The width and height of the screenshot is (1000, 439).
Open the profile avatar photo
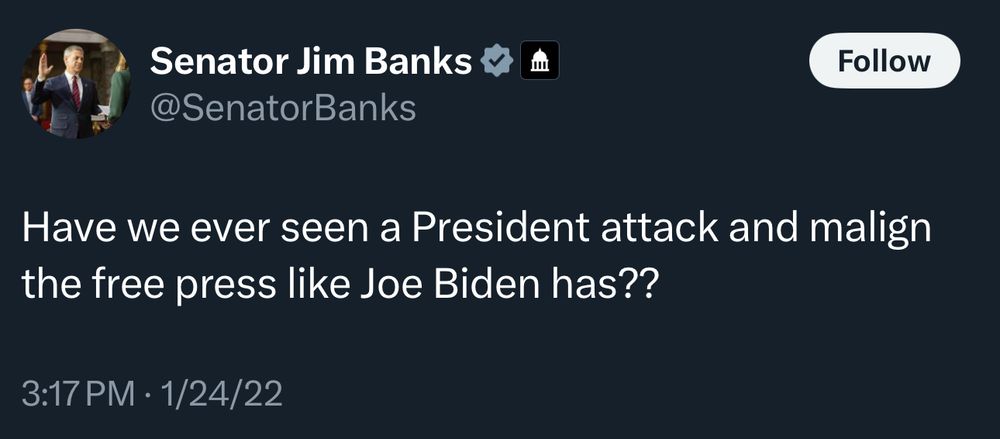tap(77, 83)
